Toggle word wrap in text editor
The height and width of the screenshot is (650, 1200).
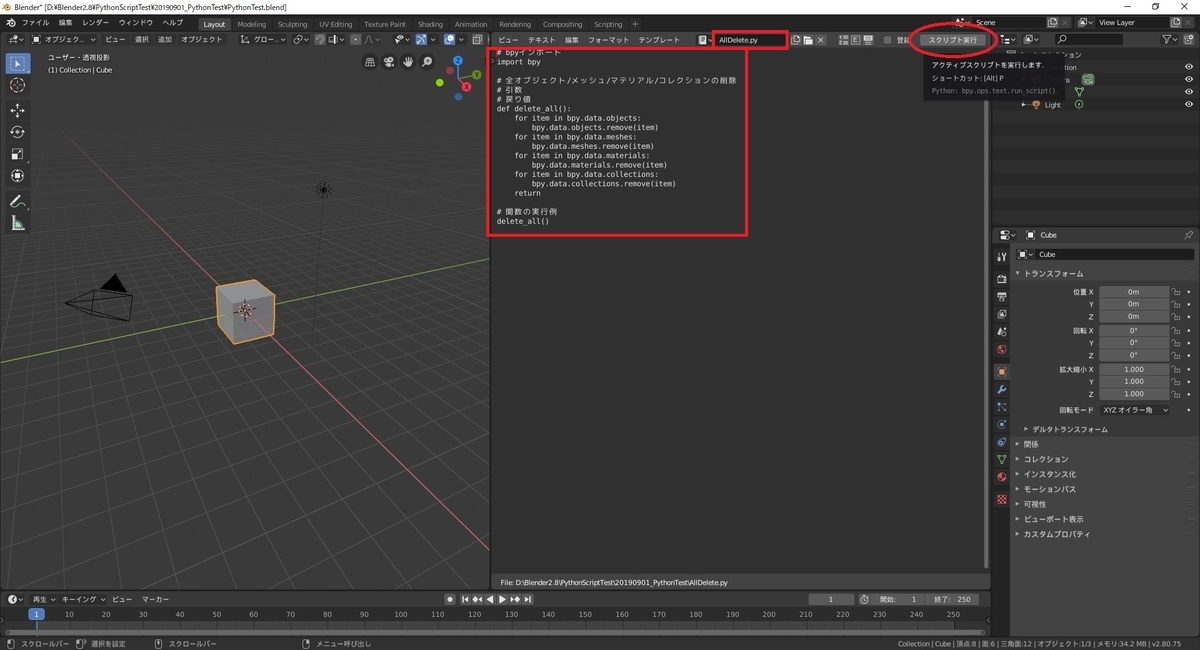coord(857,40)
